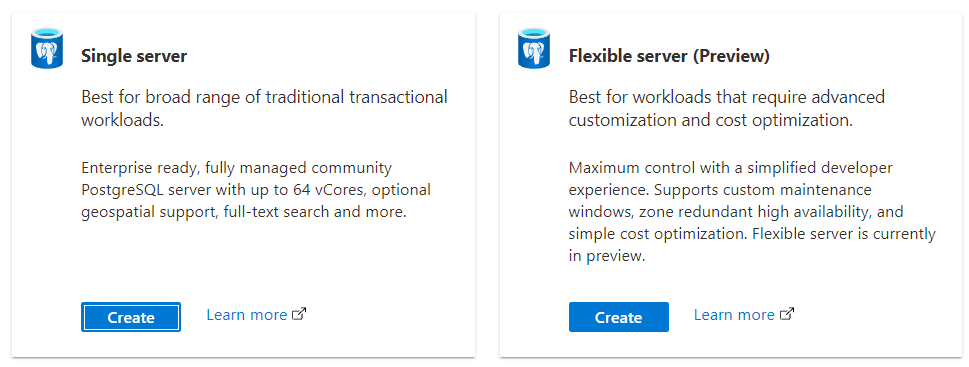The image size is (969, 367).
Task: Click the "Enterprise ready, fully managed" description paragraph
Action: (256, 190)
